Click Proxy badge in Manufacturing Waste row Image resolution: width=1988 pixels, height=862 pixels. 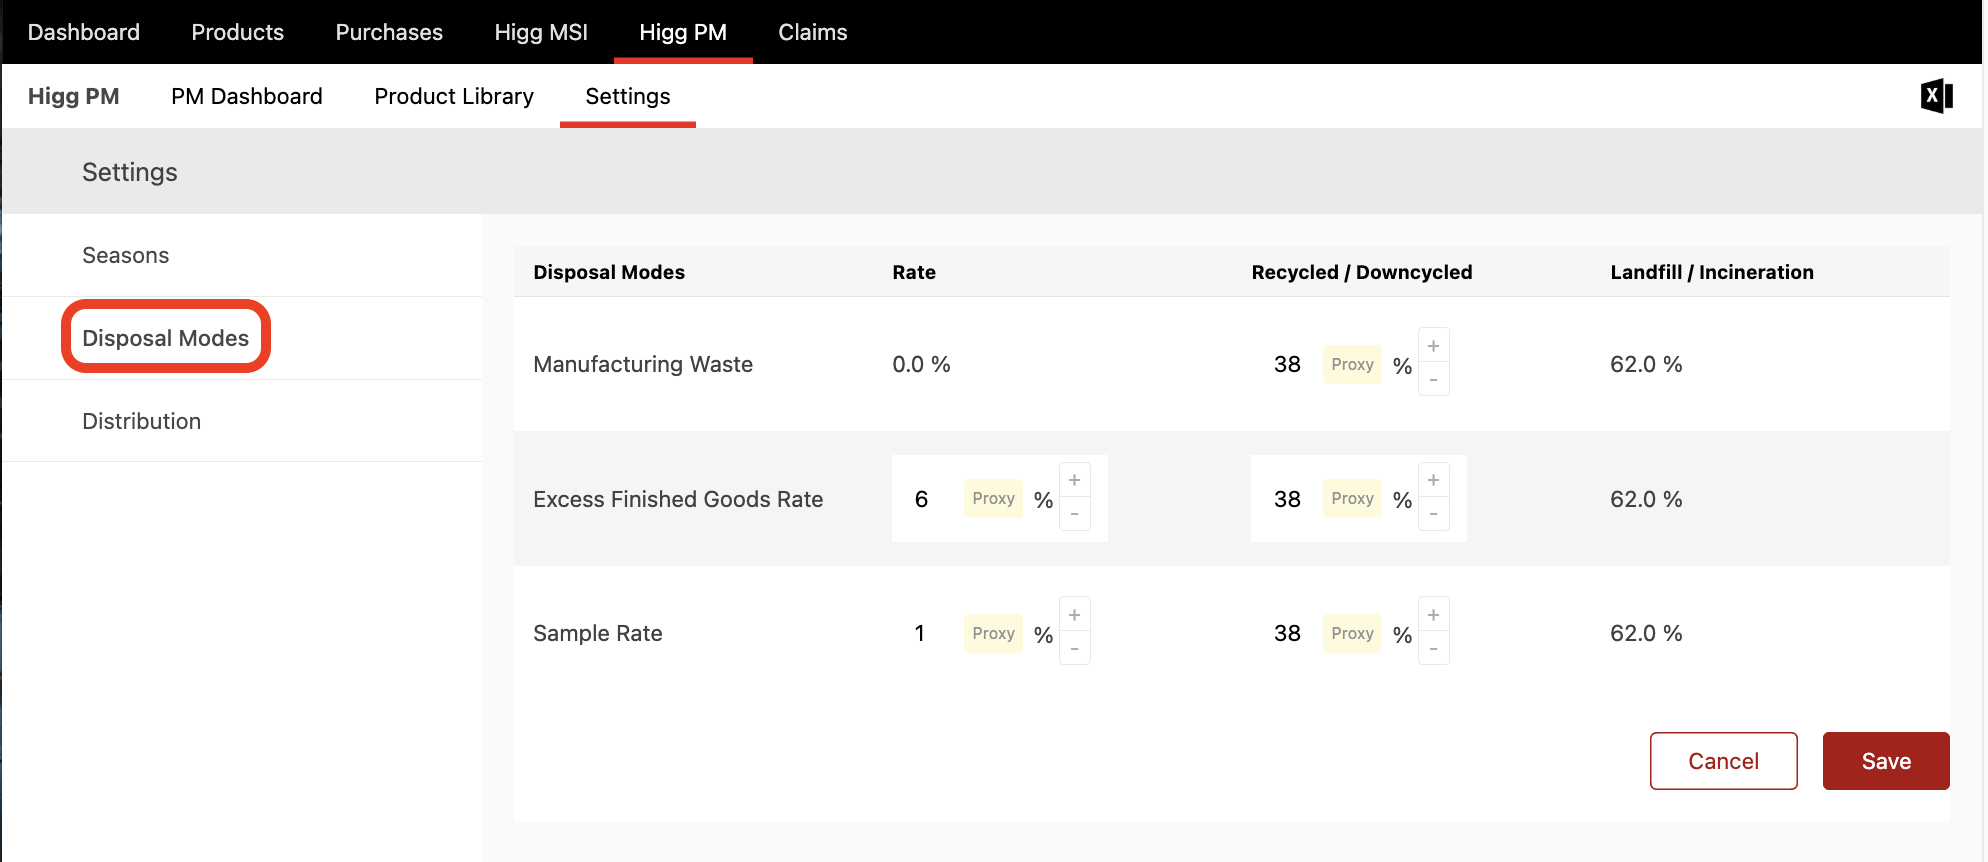click(1352, 364)
